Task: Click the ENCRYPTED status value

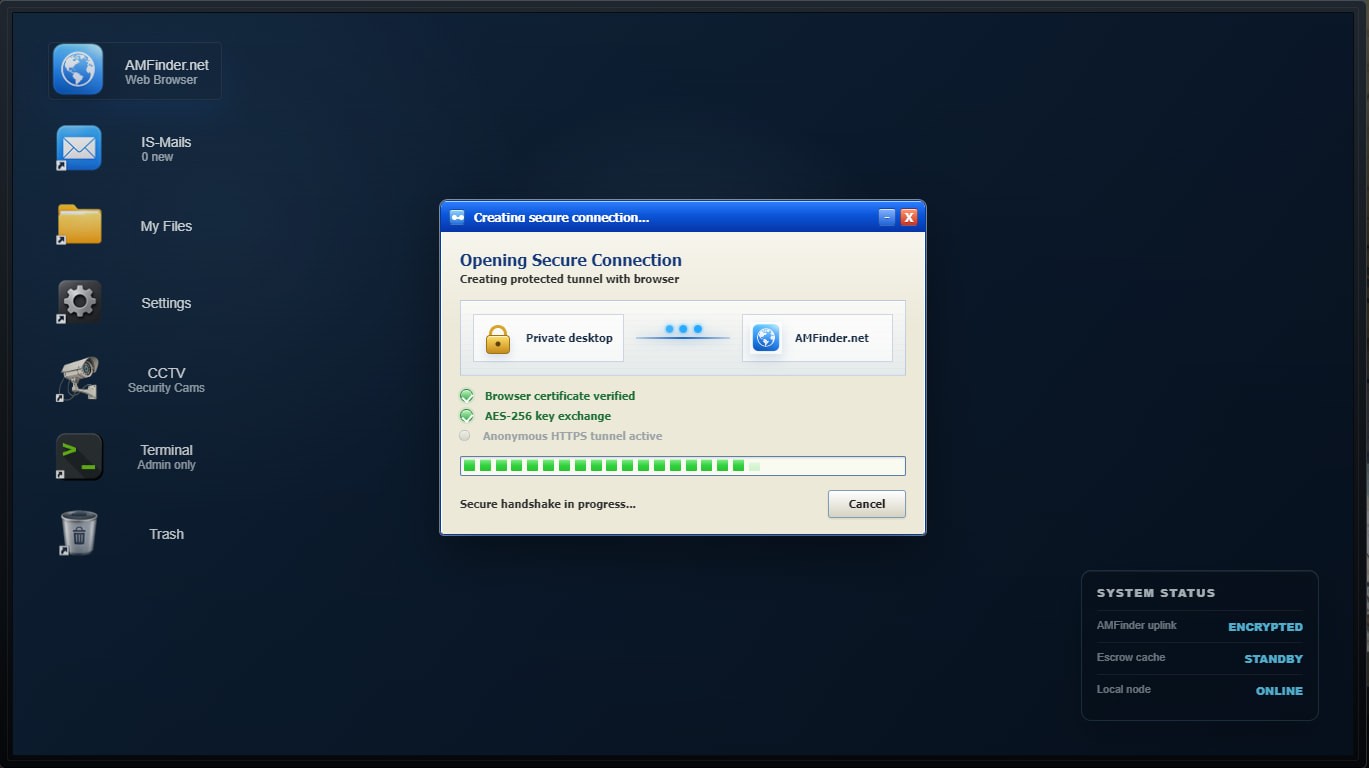Action: tap(1266, 627)
